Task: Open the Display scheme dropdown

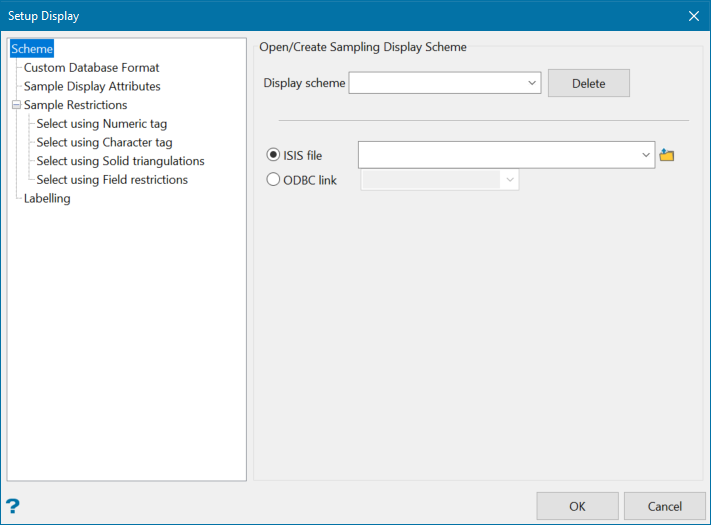Action: click(531, 83)
